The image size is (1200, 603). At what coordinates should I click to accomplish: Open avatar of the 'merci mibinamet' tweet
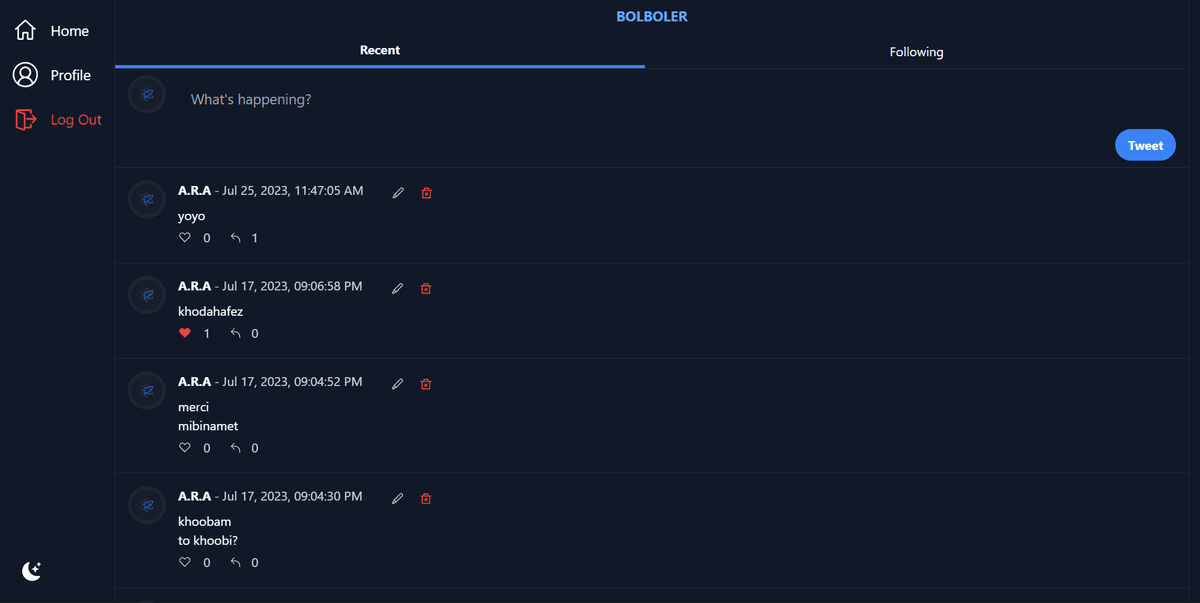click(147, 390)
